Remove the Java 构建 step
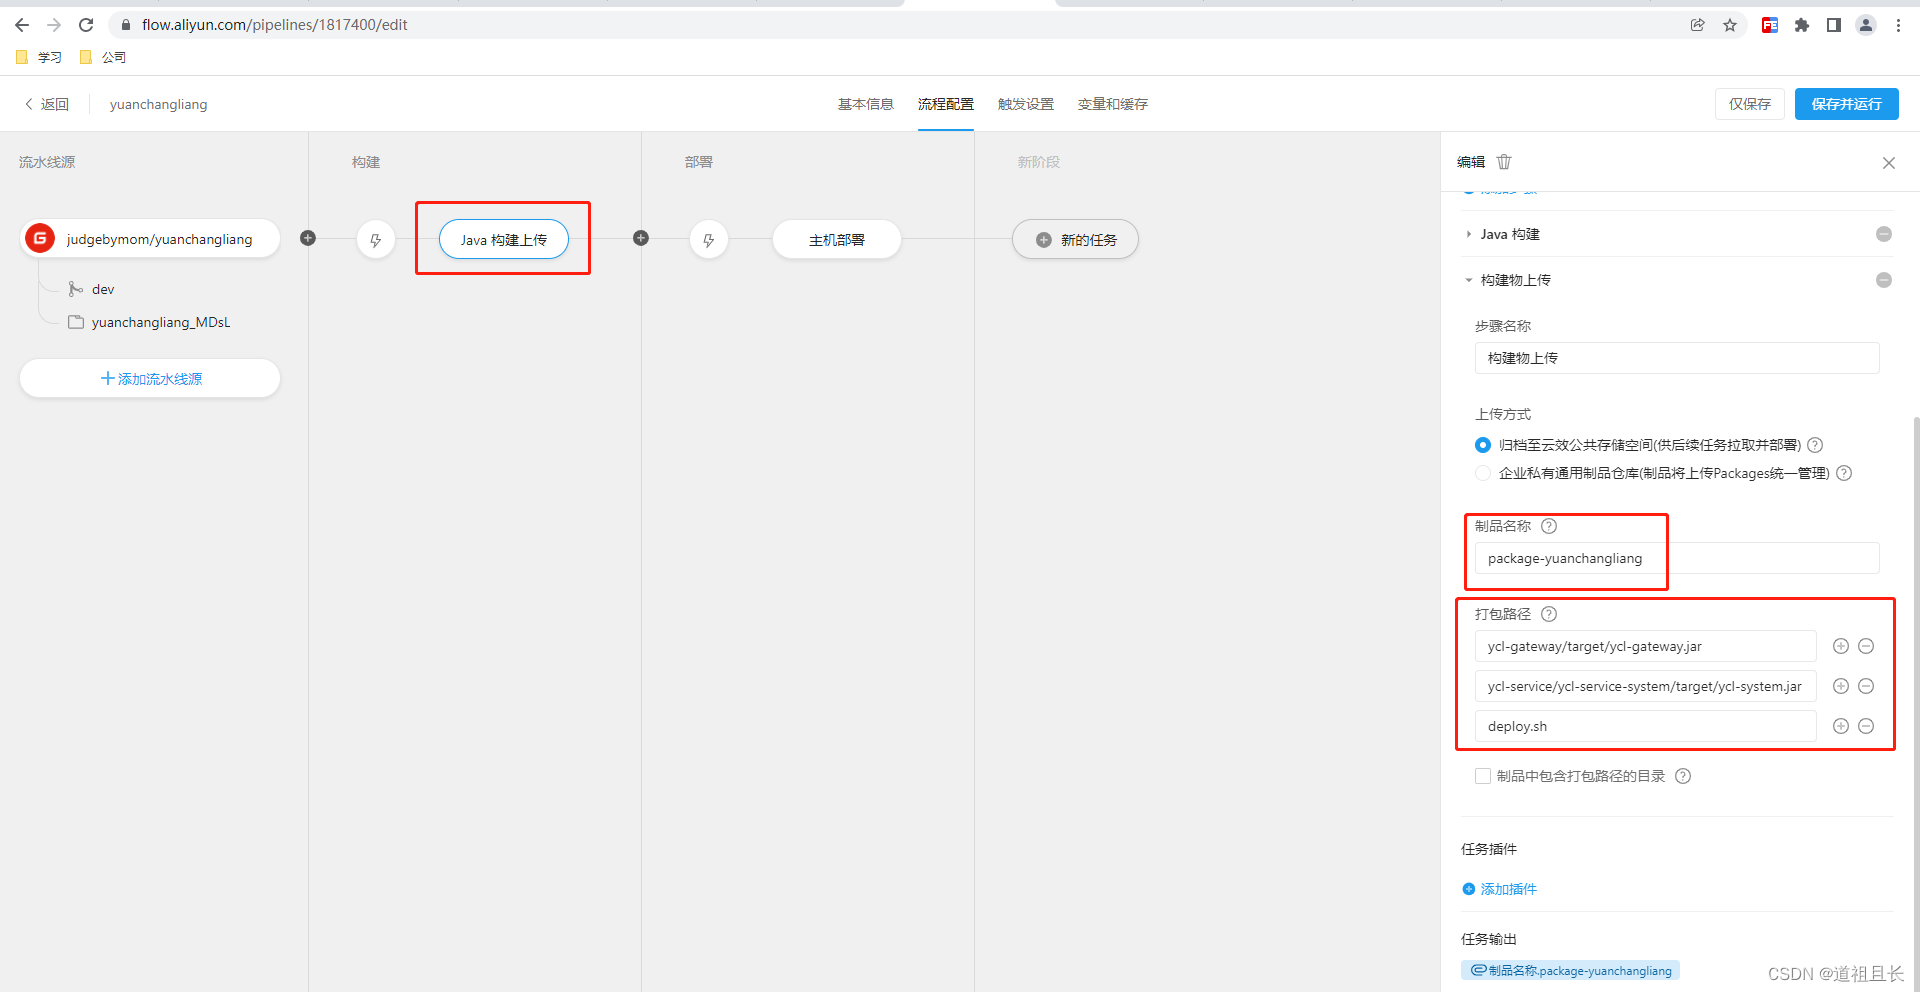Screen dimensions: 1920x992 pyautogui.click(x=1884, y=234)
